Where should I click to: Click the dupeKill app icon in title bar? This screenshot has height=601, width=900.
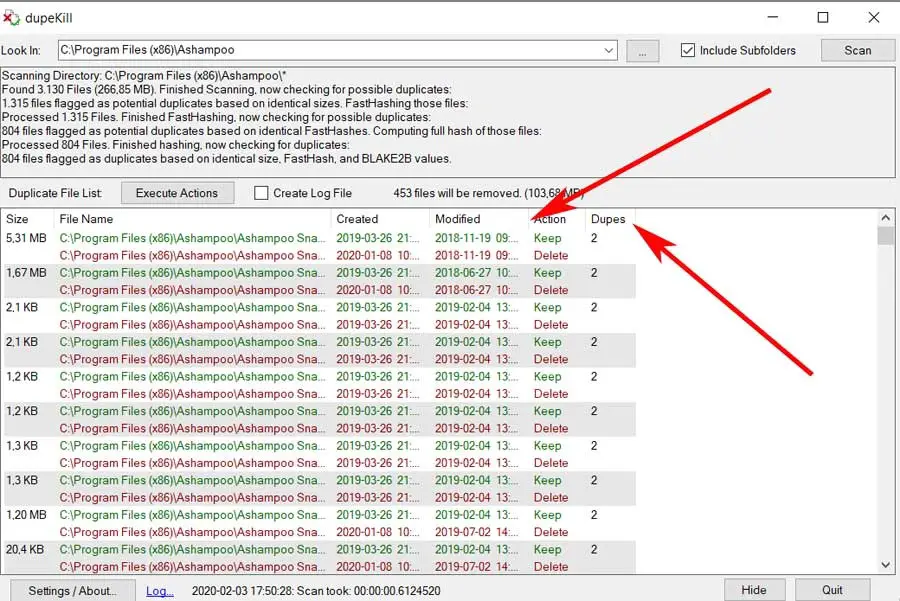coord(11,18)
